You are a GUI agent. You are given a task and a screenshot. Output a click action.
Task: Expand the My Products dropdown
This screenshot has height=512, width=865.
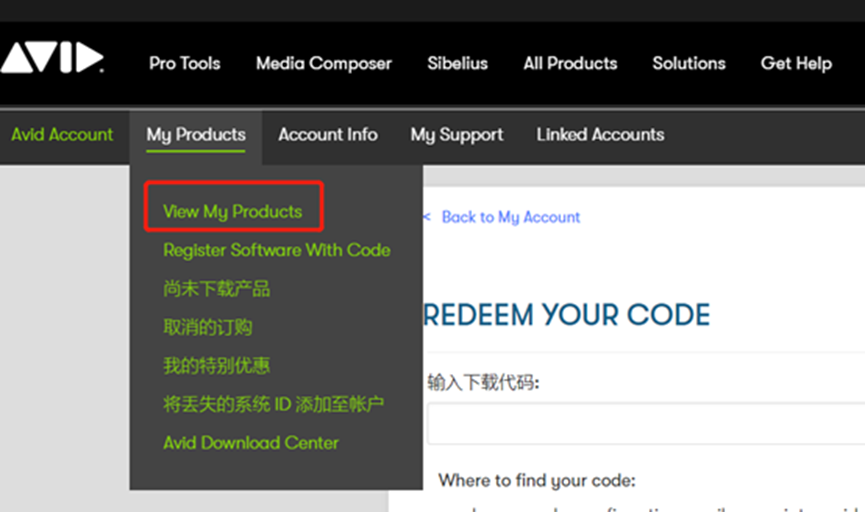coord(196,134)
